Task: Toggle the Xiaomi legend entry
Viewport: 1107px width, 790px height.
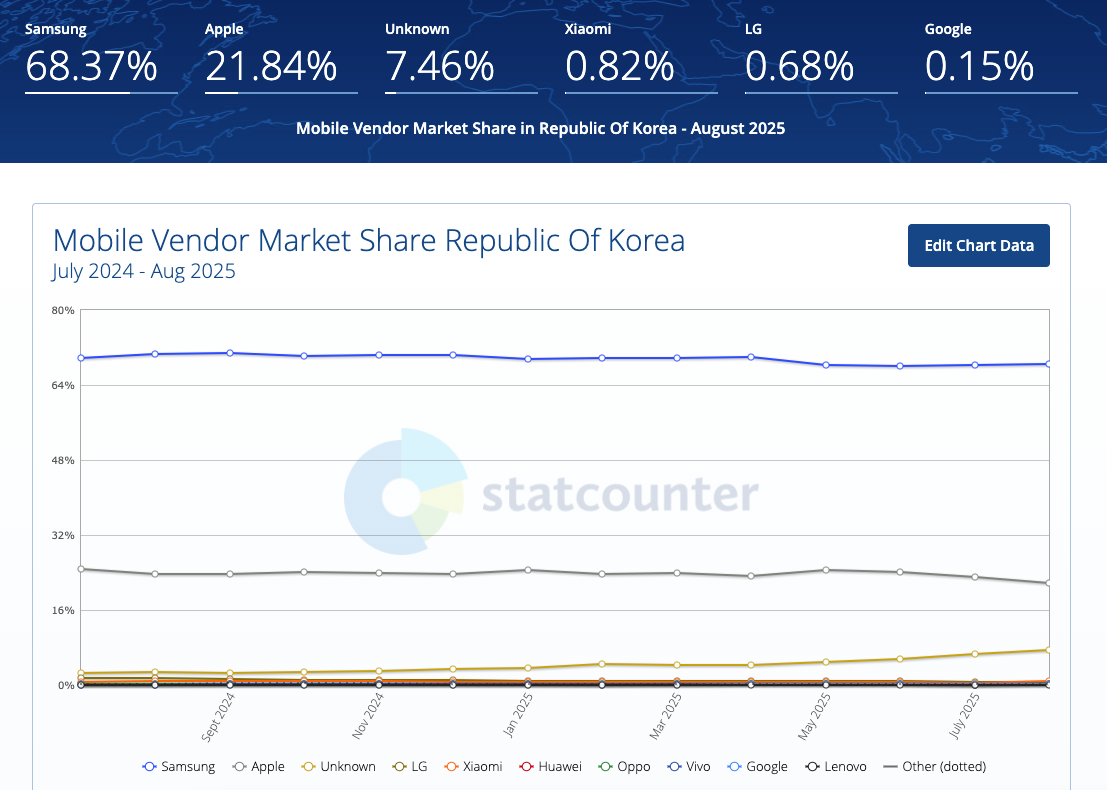Action: [x=473, y=767]
